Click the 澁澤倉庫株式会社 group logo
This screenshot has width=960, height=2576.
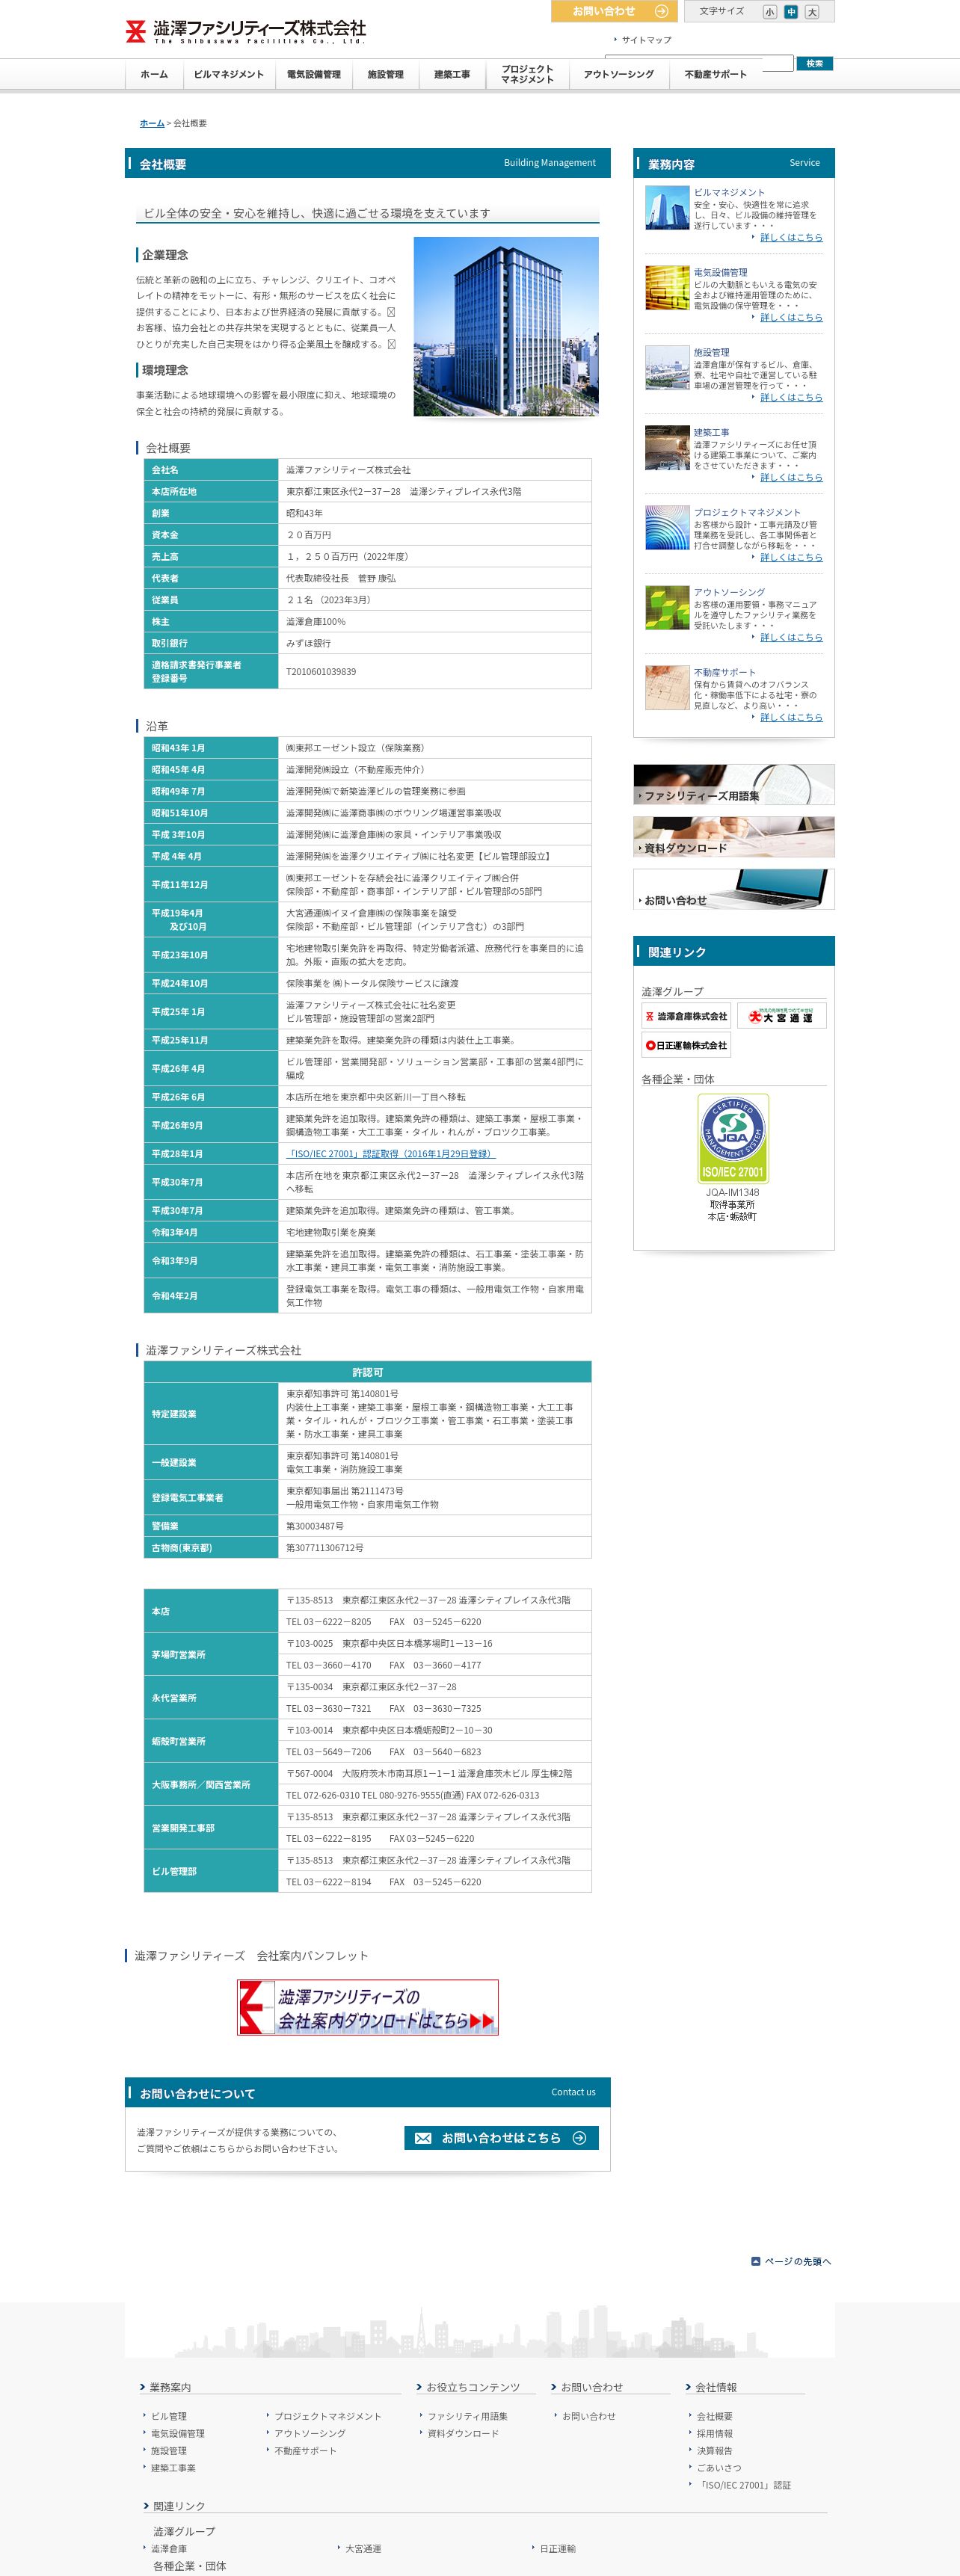pos(686,1016)
